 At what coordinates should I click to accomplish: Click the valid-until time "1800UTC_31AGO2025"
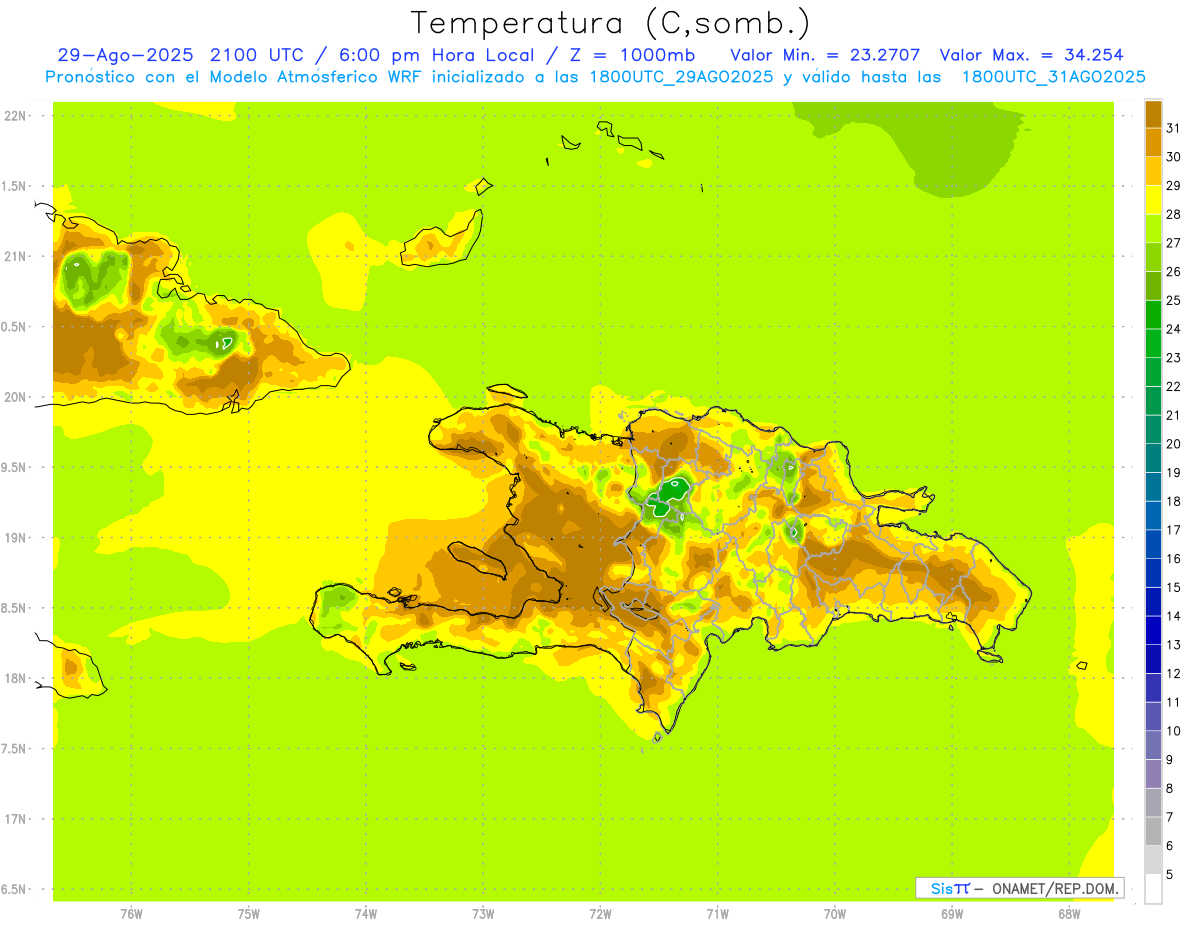pyautogui.click(x=1054, y=77)
